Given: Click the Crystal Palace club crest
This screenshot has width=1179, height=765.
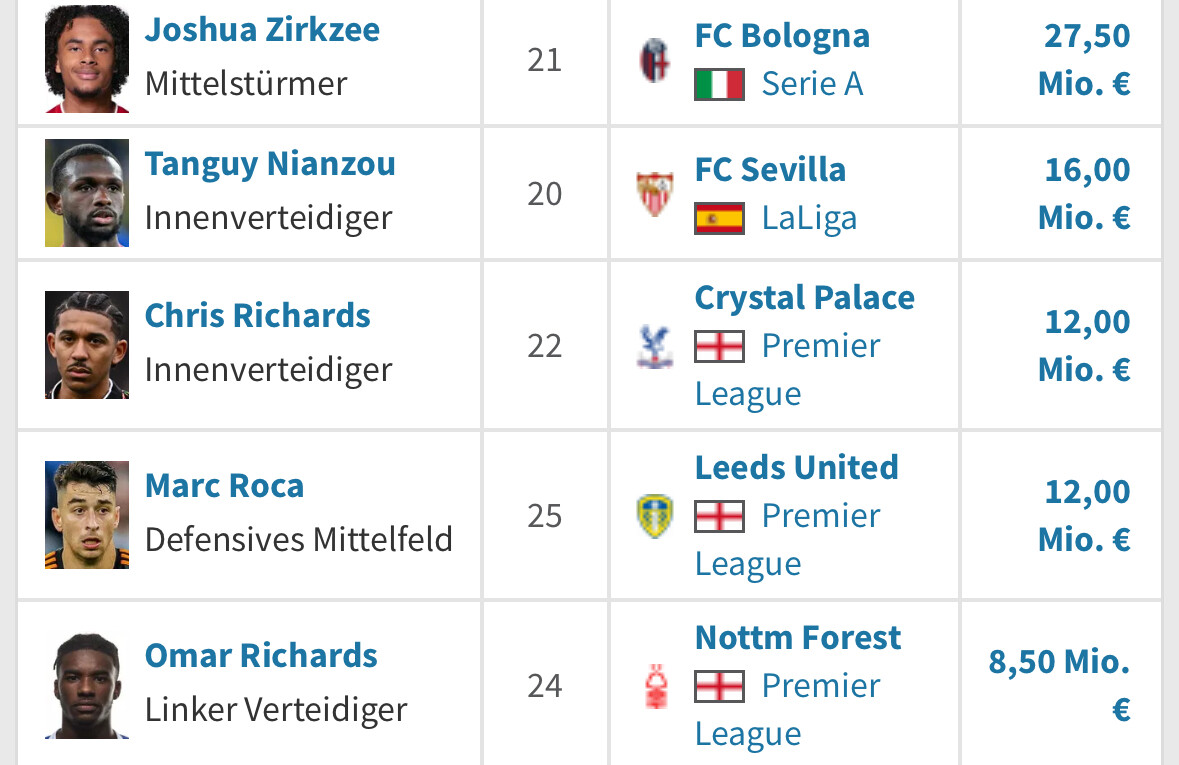Looking at the screenshot, I should coord(655,346).
